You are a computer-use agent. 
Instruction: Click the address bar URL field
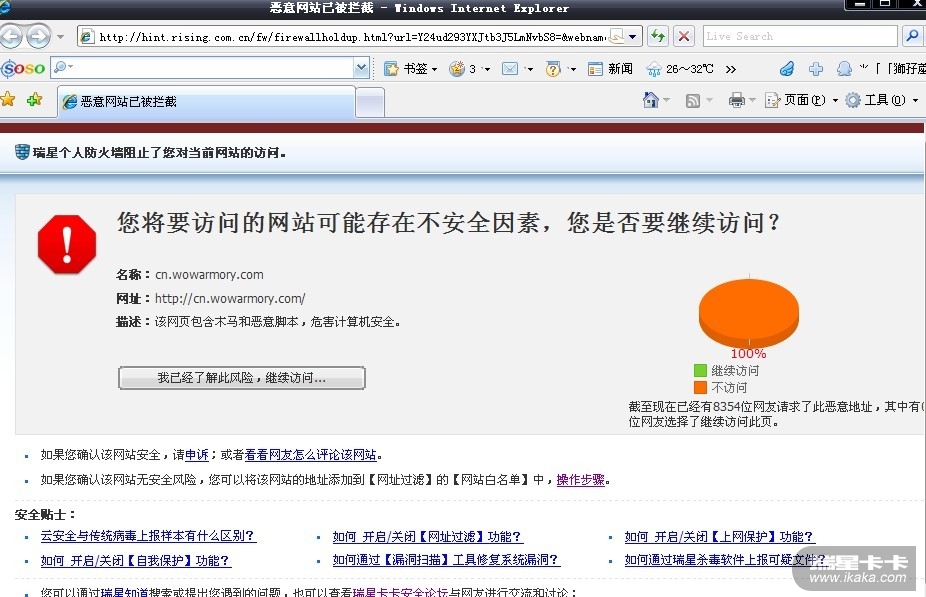(x=352, y=37)
